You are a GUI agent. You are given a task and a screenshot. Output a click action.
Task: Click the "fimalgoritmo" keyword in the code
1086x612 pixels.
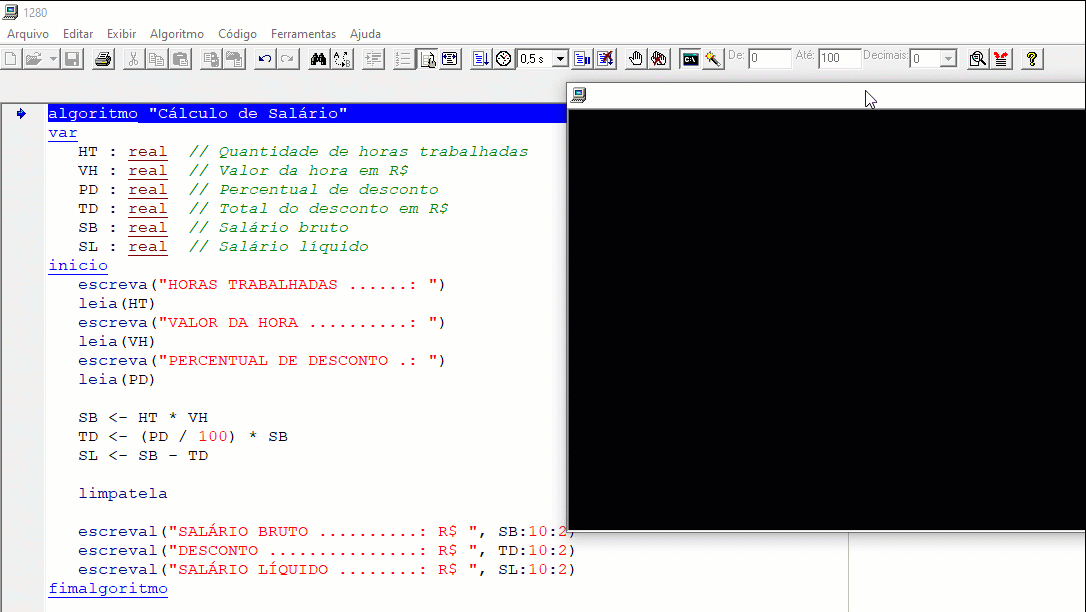[108, 589]
